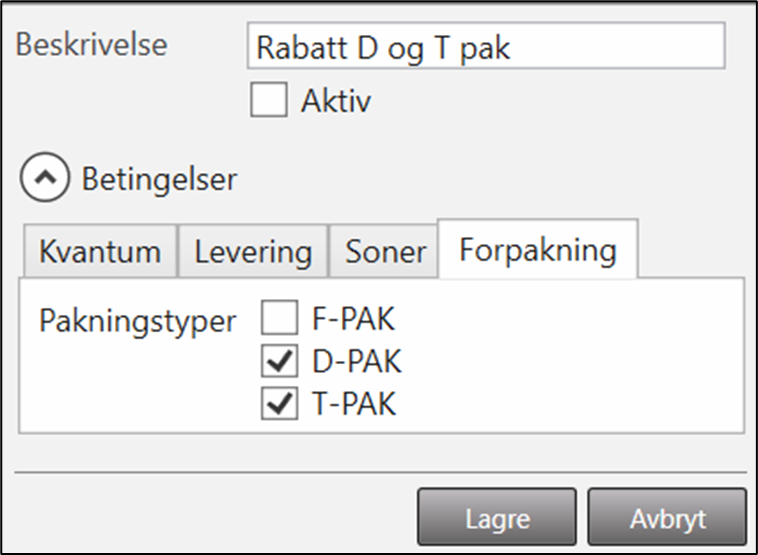Screen dimensions: 758x555
Task: Enable the Aktiv checkbox
Action: (x=268, y=101)
